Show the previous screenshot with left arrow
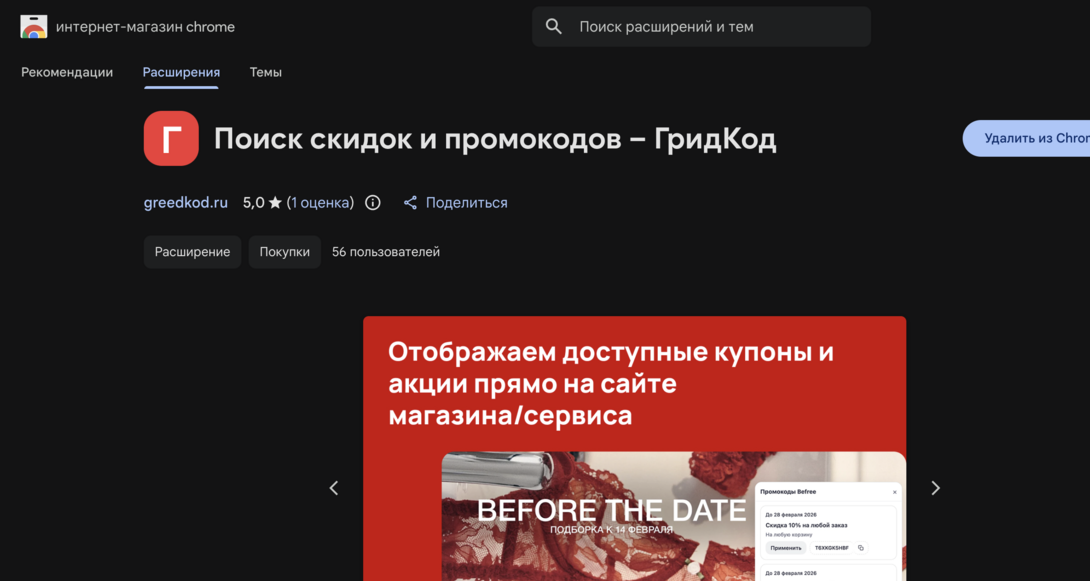 pyautogui.click(x=334, y=488)
